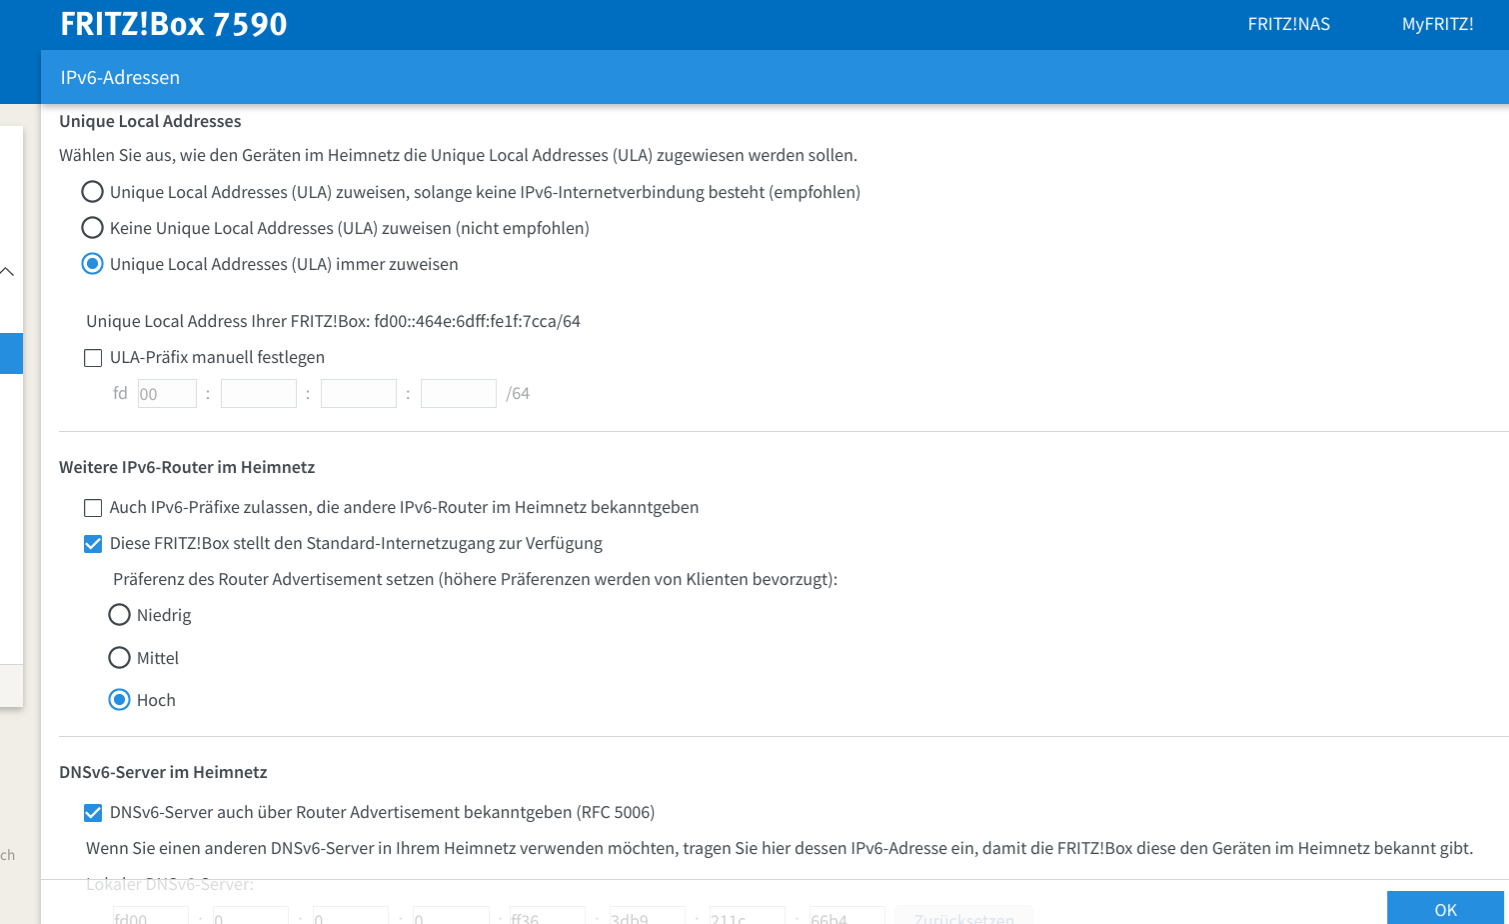Choose Hoch router advertisement preference
1509x924 pixels.
pos(119,700)
